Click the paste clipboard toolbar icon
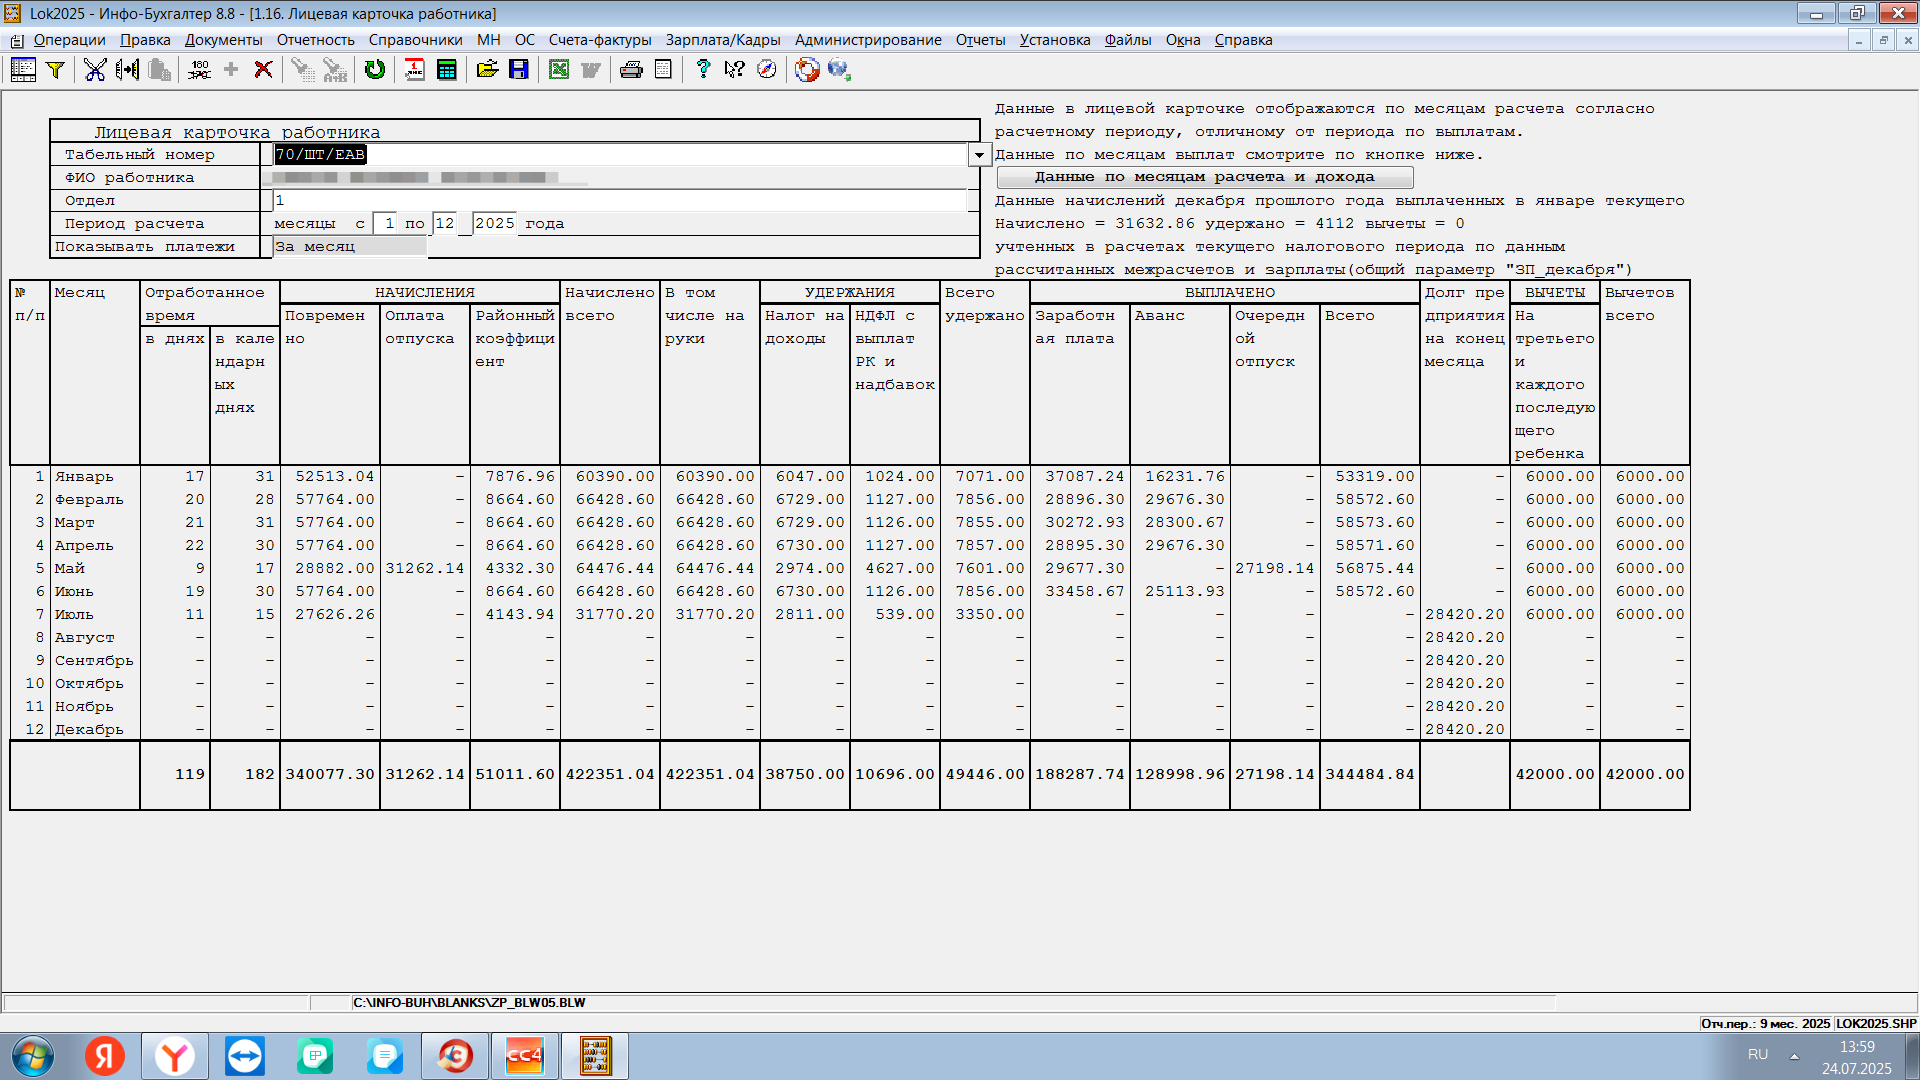1920x1080 pixels. coord(159,69)
